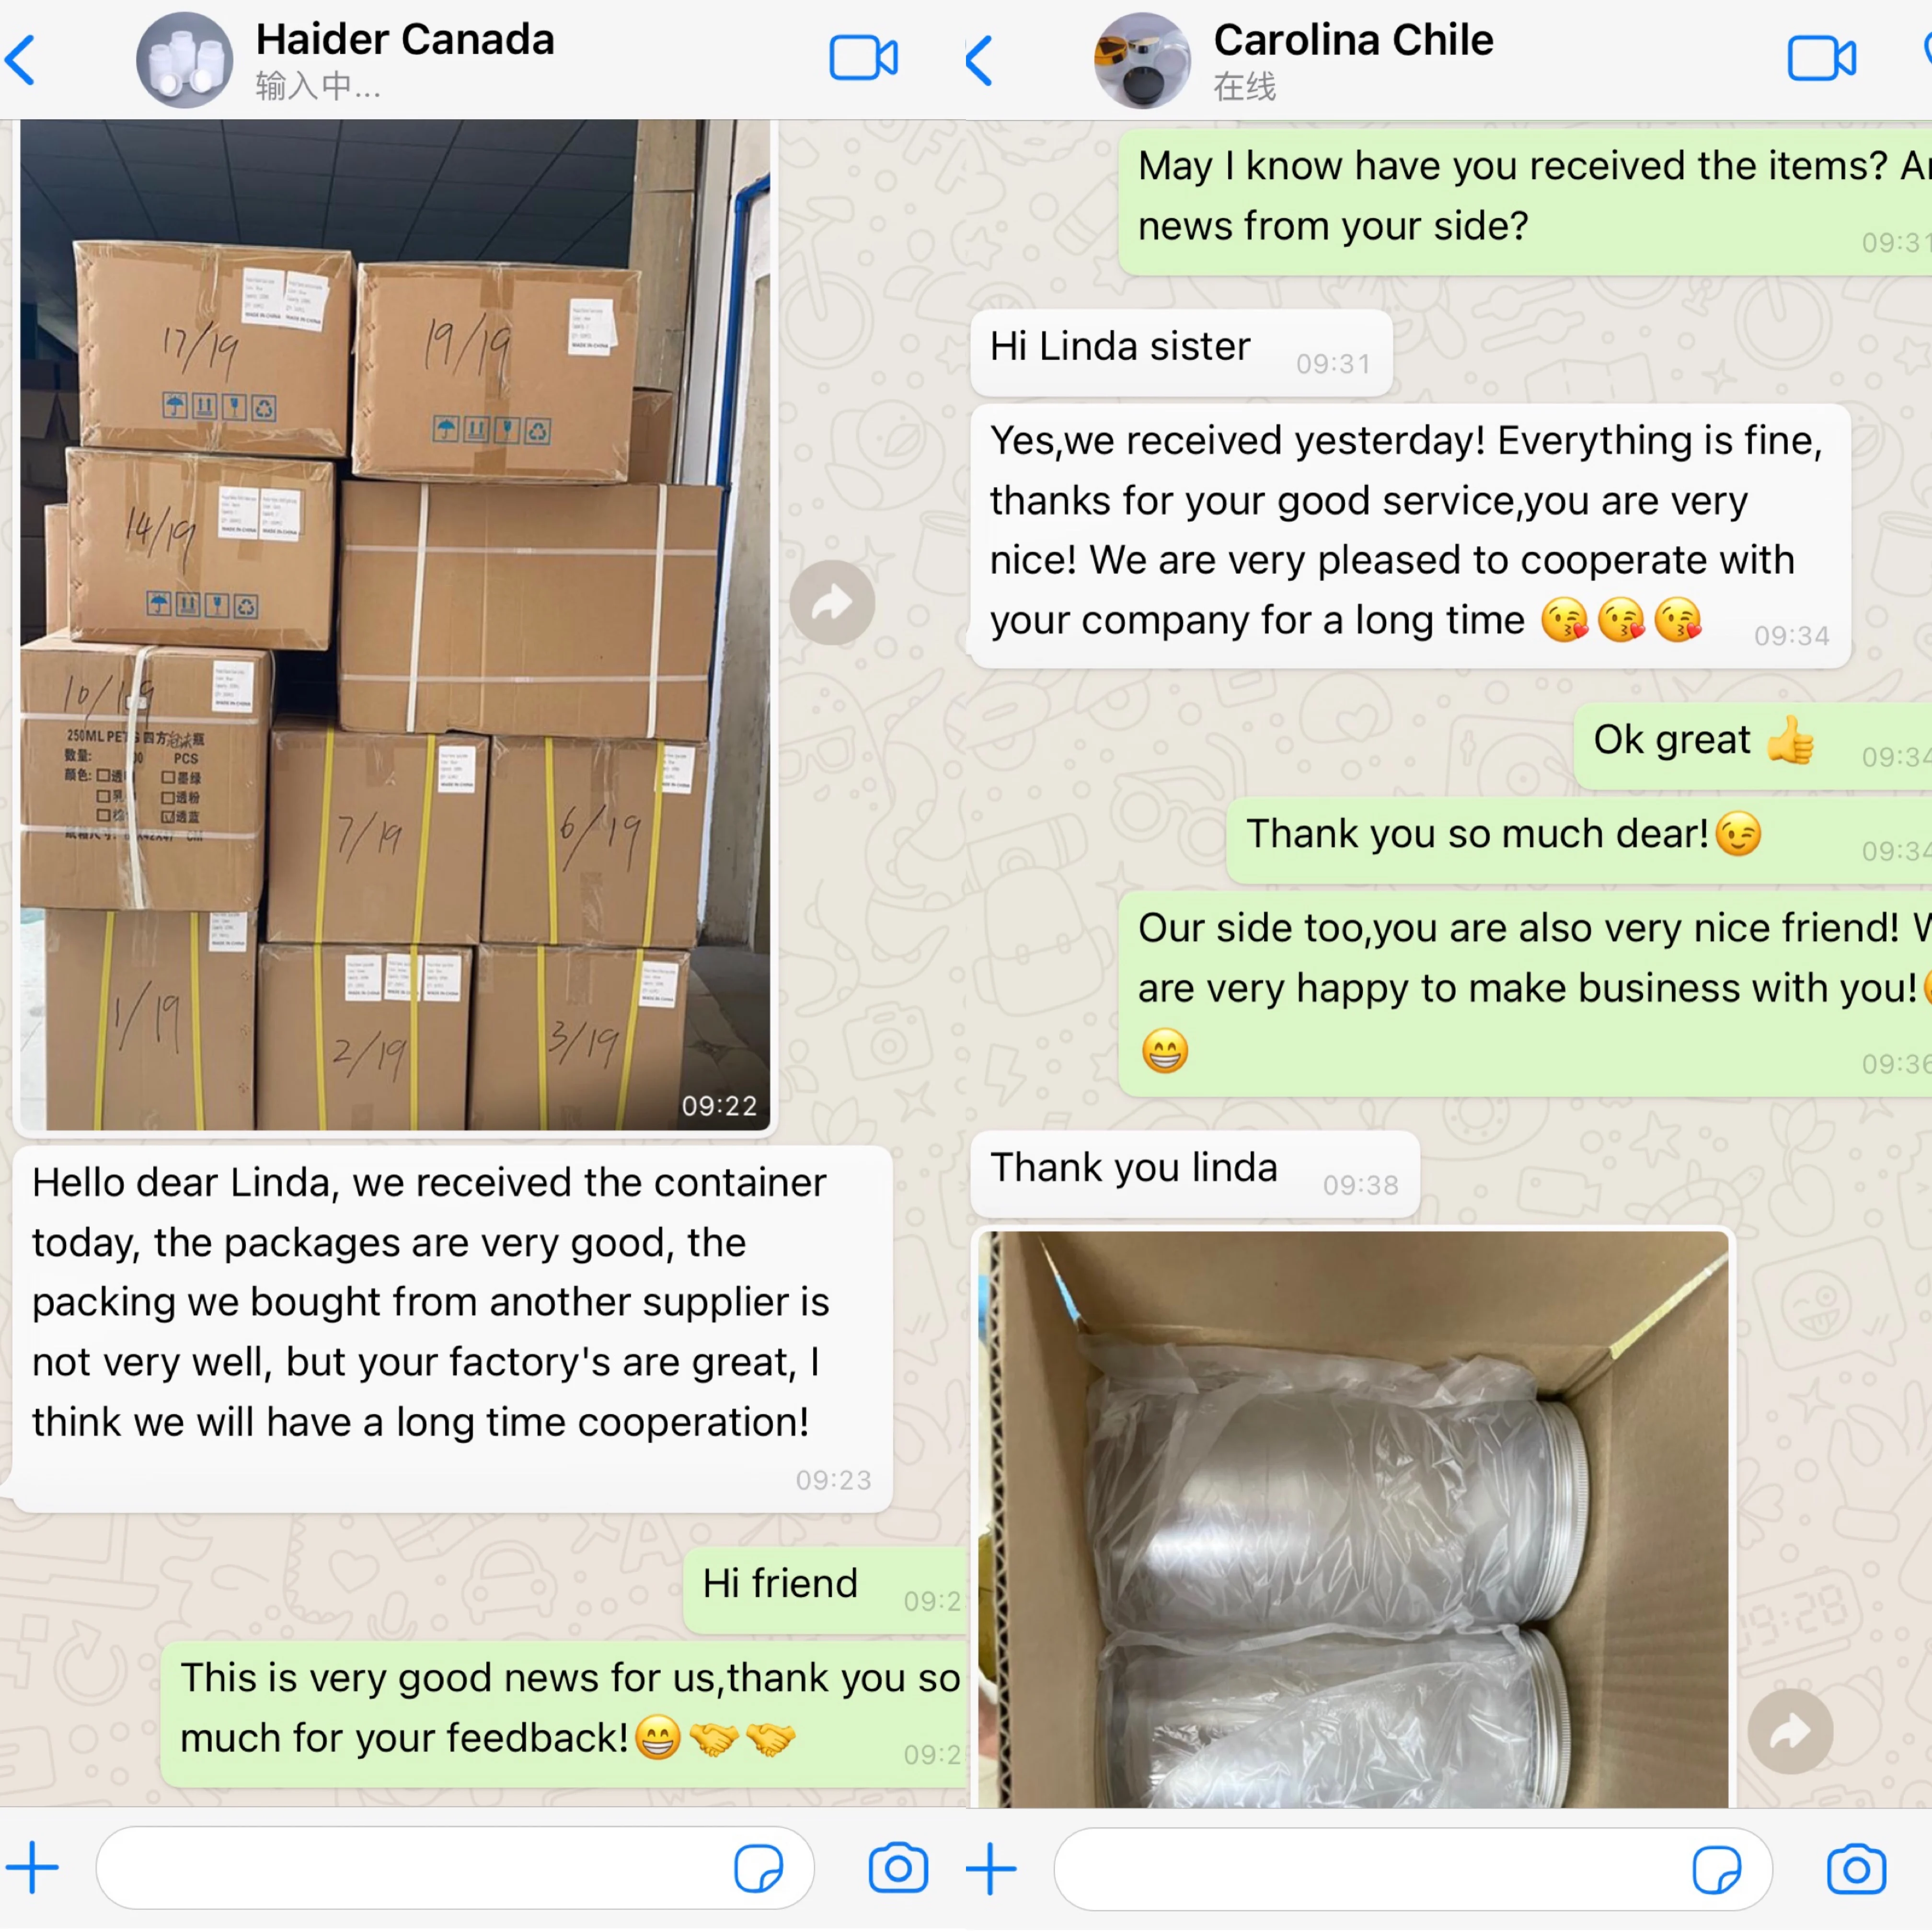Go back from Carolina Chile chat
Image resolution: width=1932 pixels, height=1931 pixels.
click(980, 60)
